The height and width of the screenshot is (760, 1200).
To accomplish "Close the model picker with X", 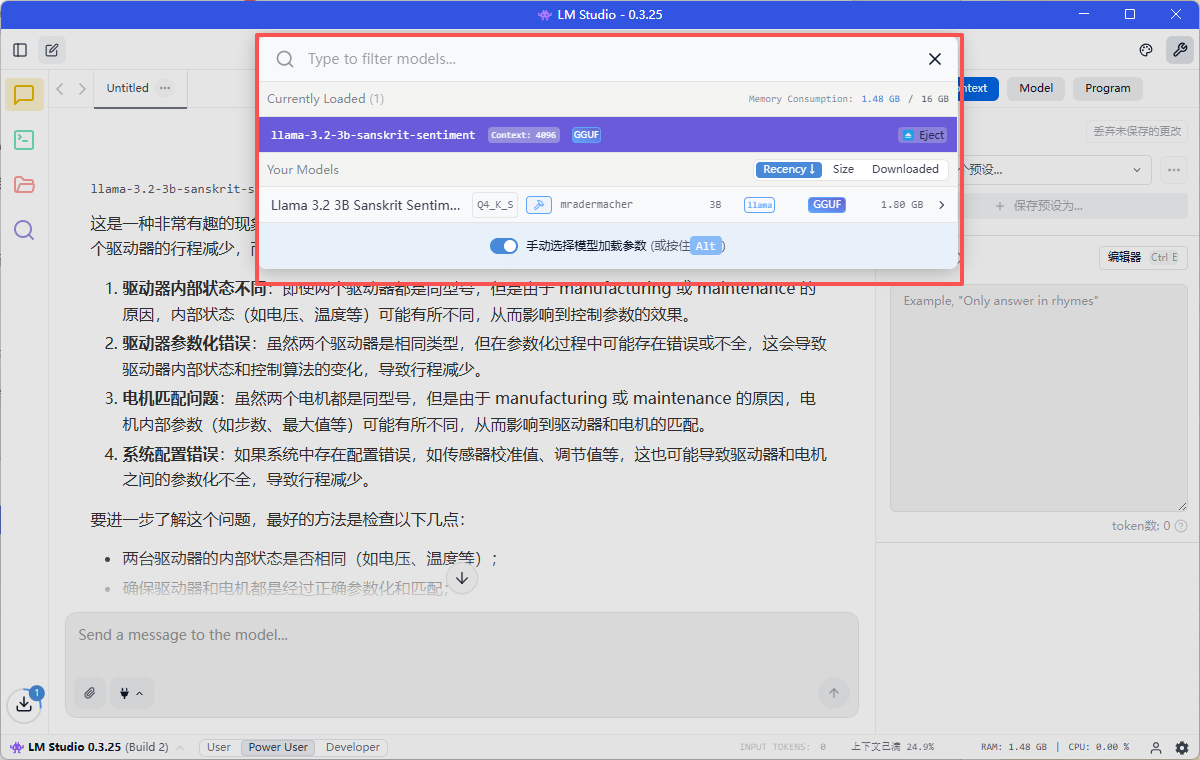I will 935,59.
